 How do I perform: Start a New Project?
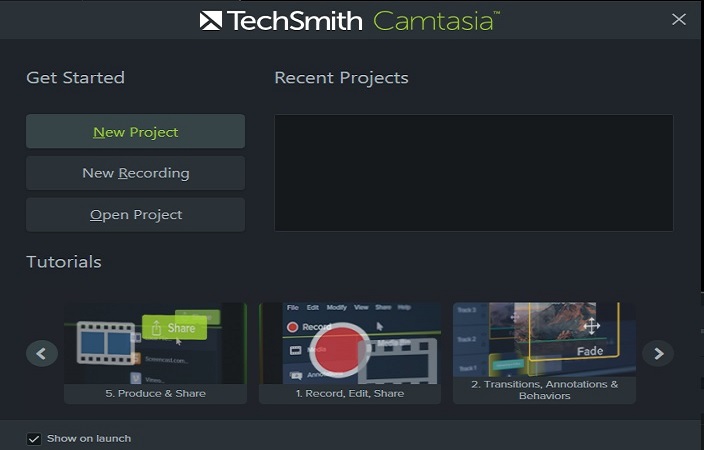click(135, 131)
